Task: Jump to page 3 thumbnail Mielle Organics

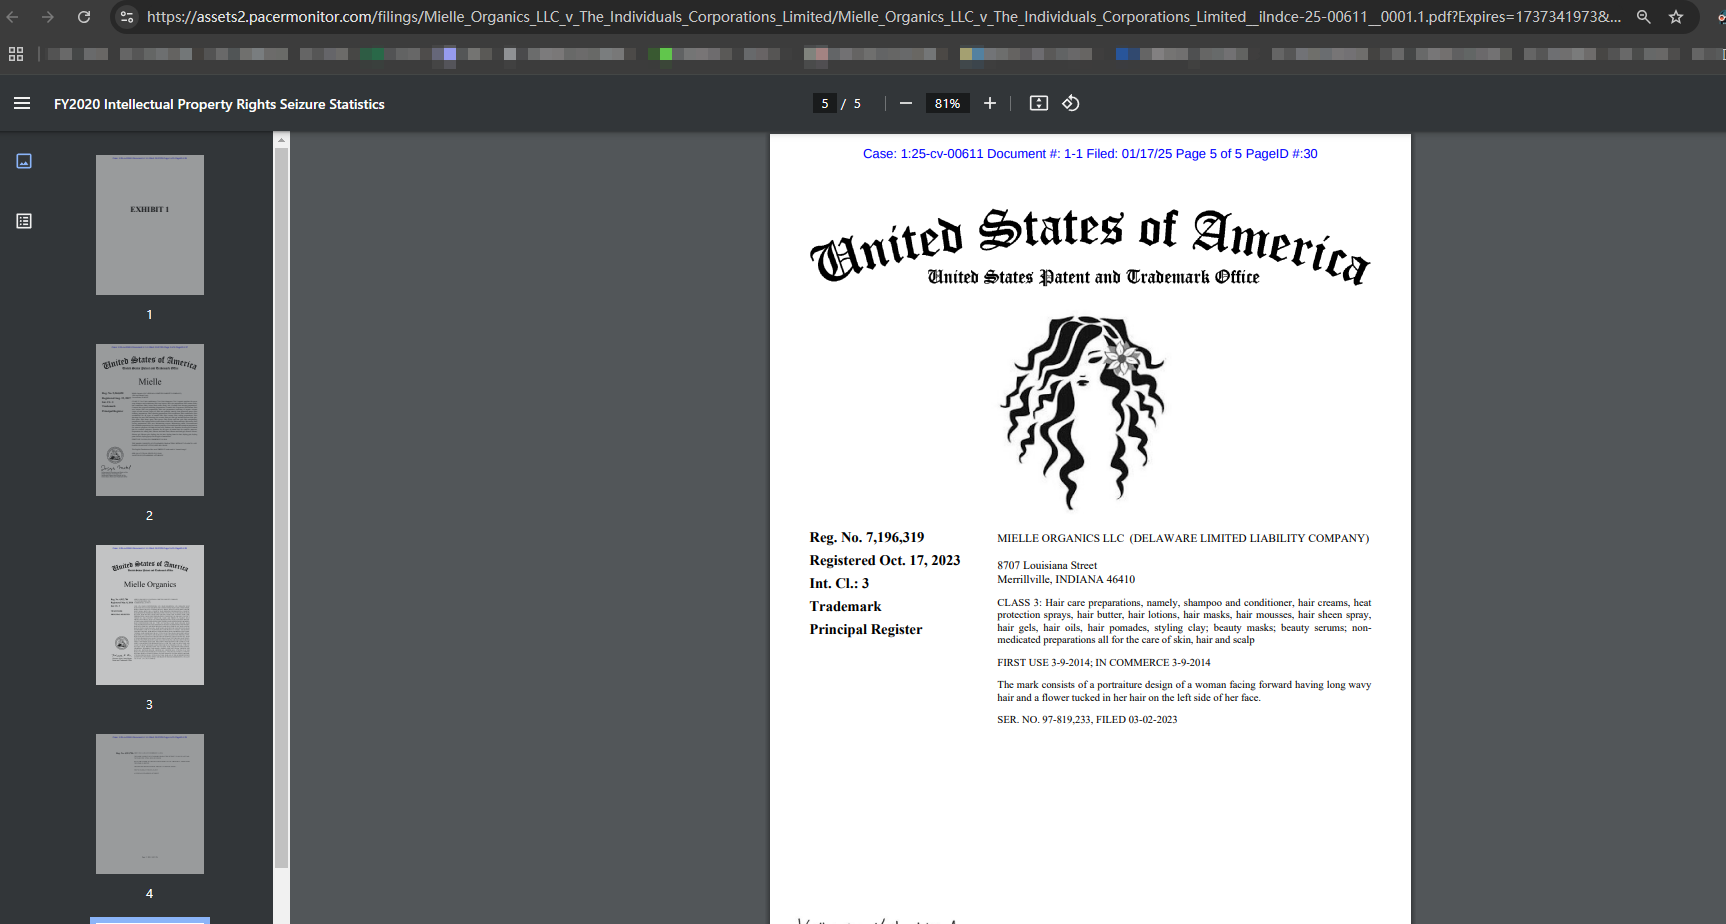Action: click(x=150, y=615)
